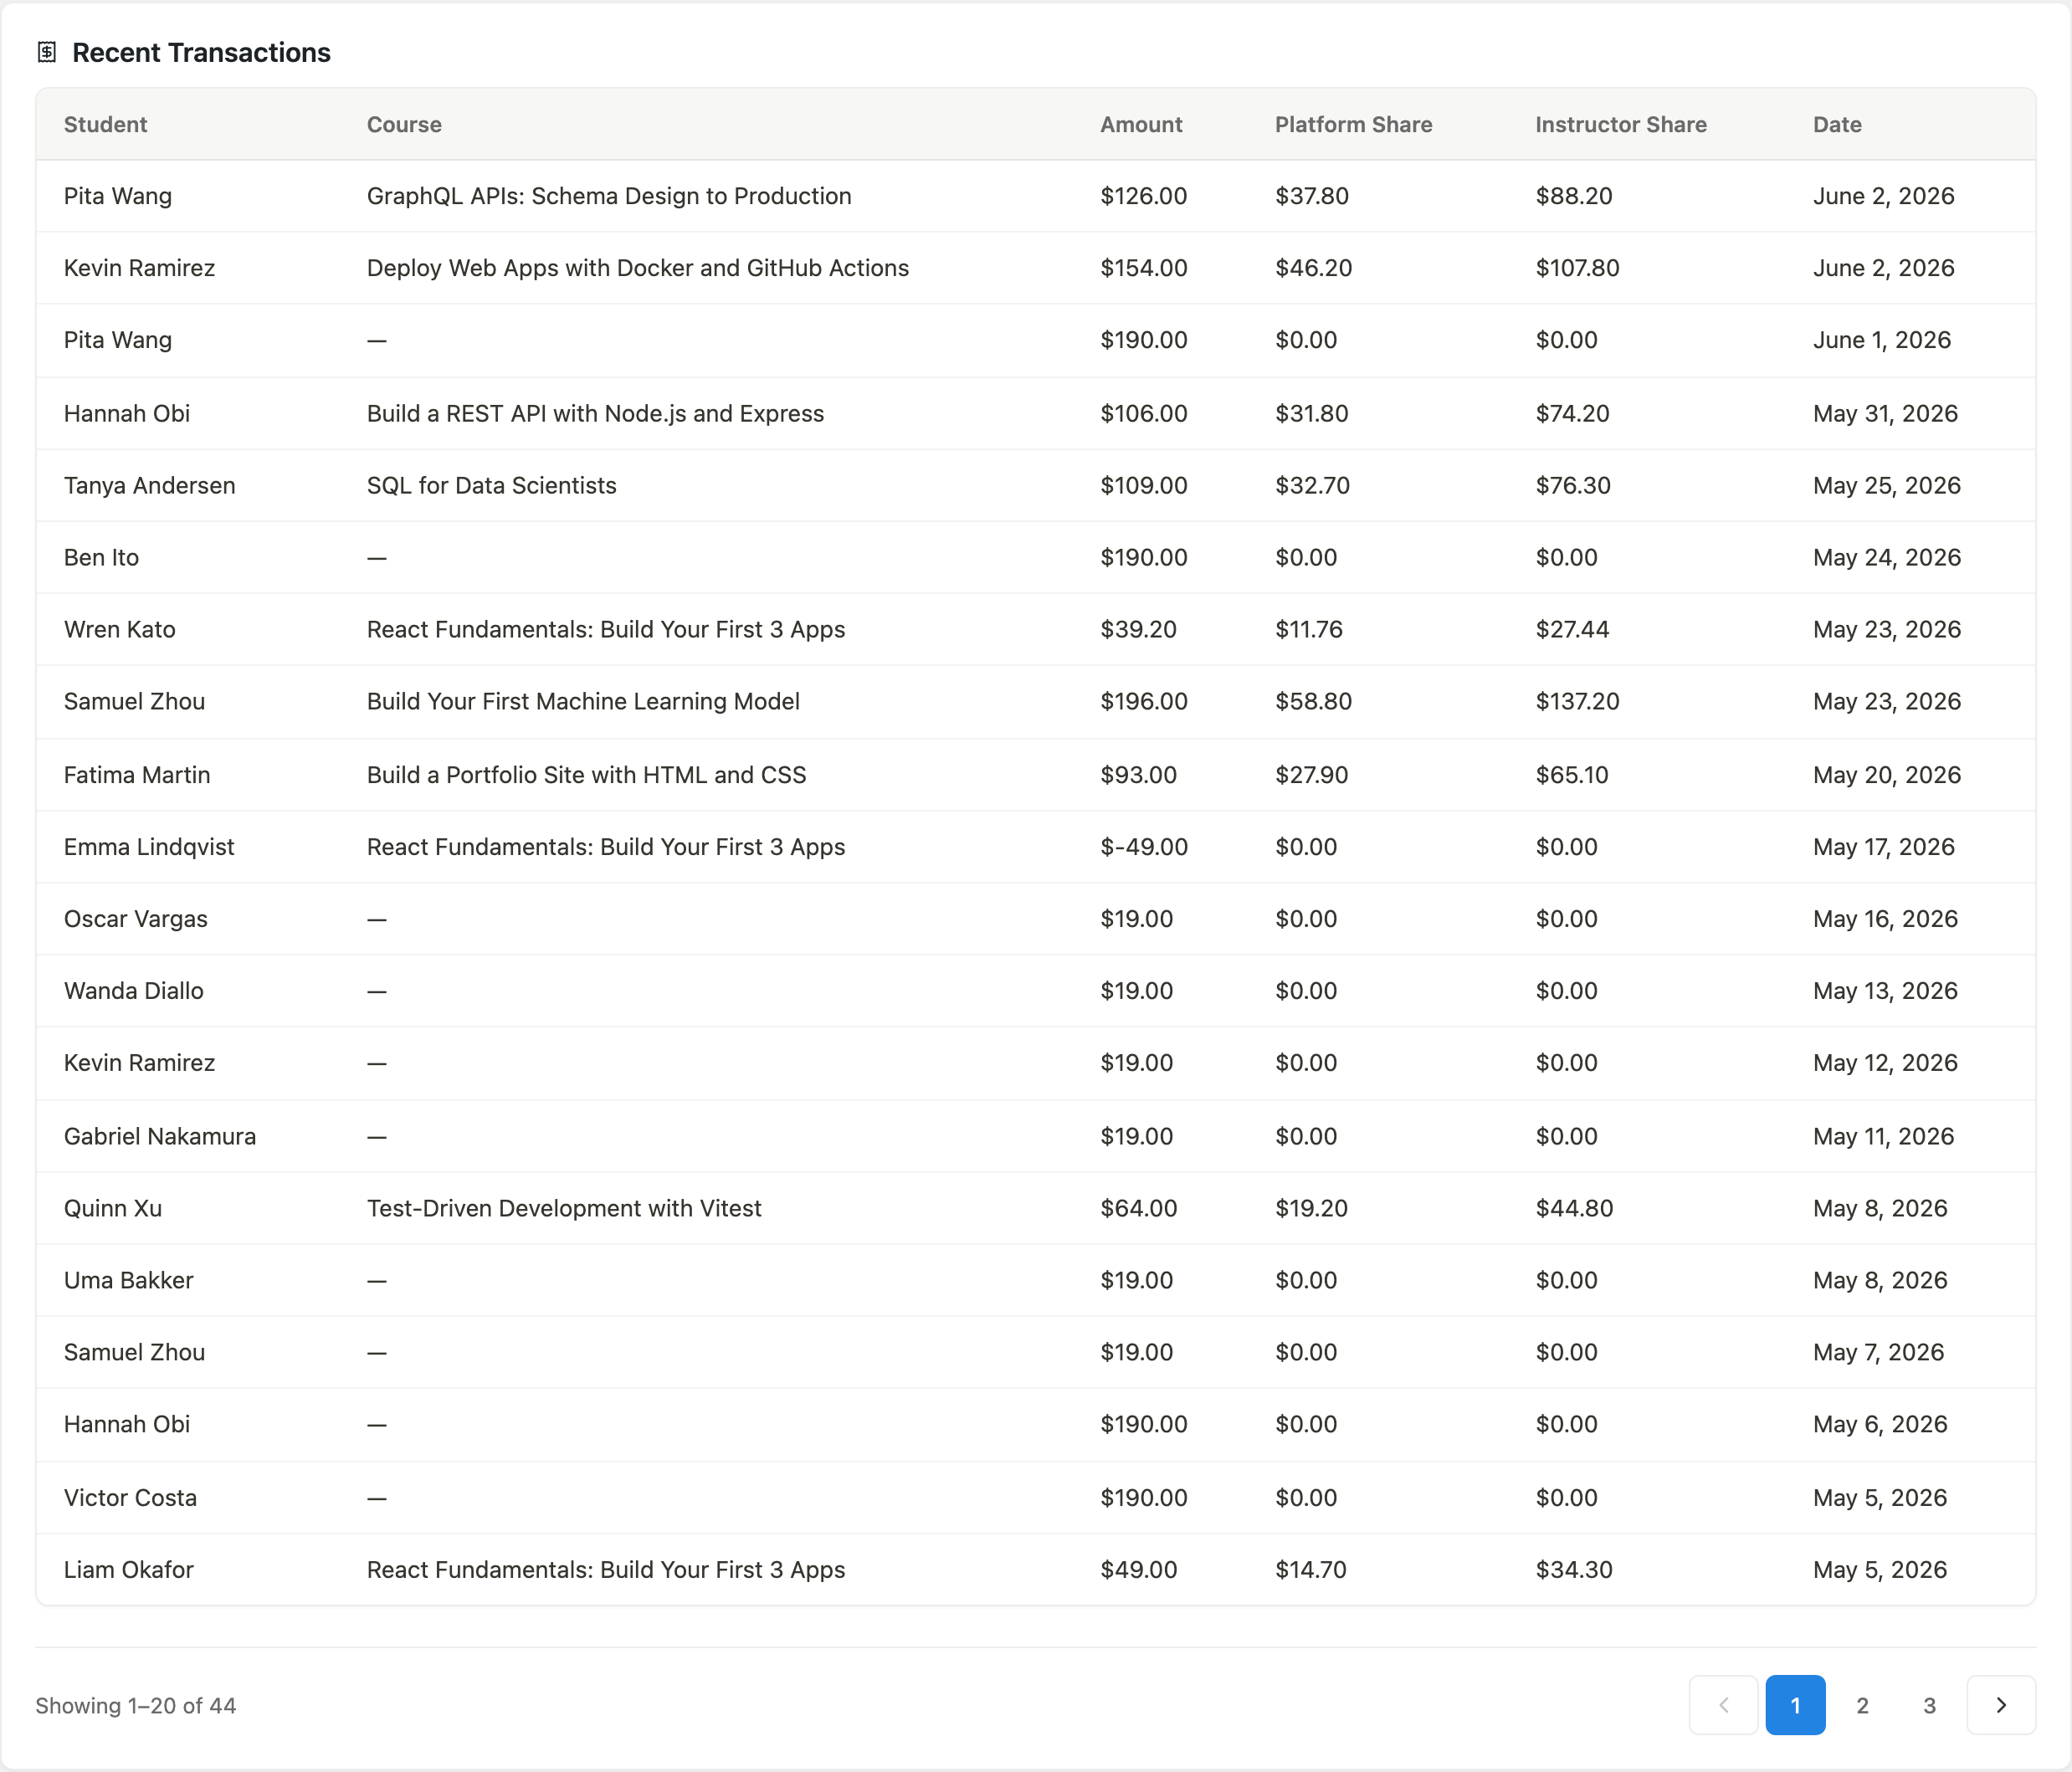Click 'Build a REST API with Node.js and Express'

click(595, 413)
